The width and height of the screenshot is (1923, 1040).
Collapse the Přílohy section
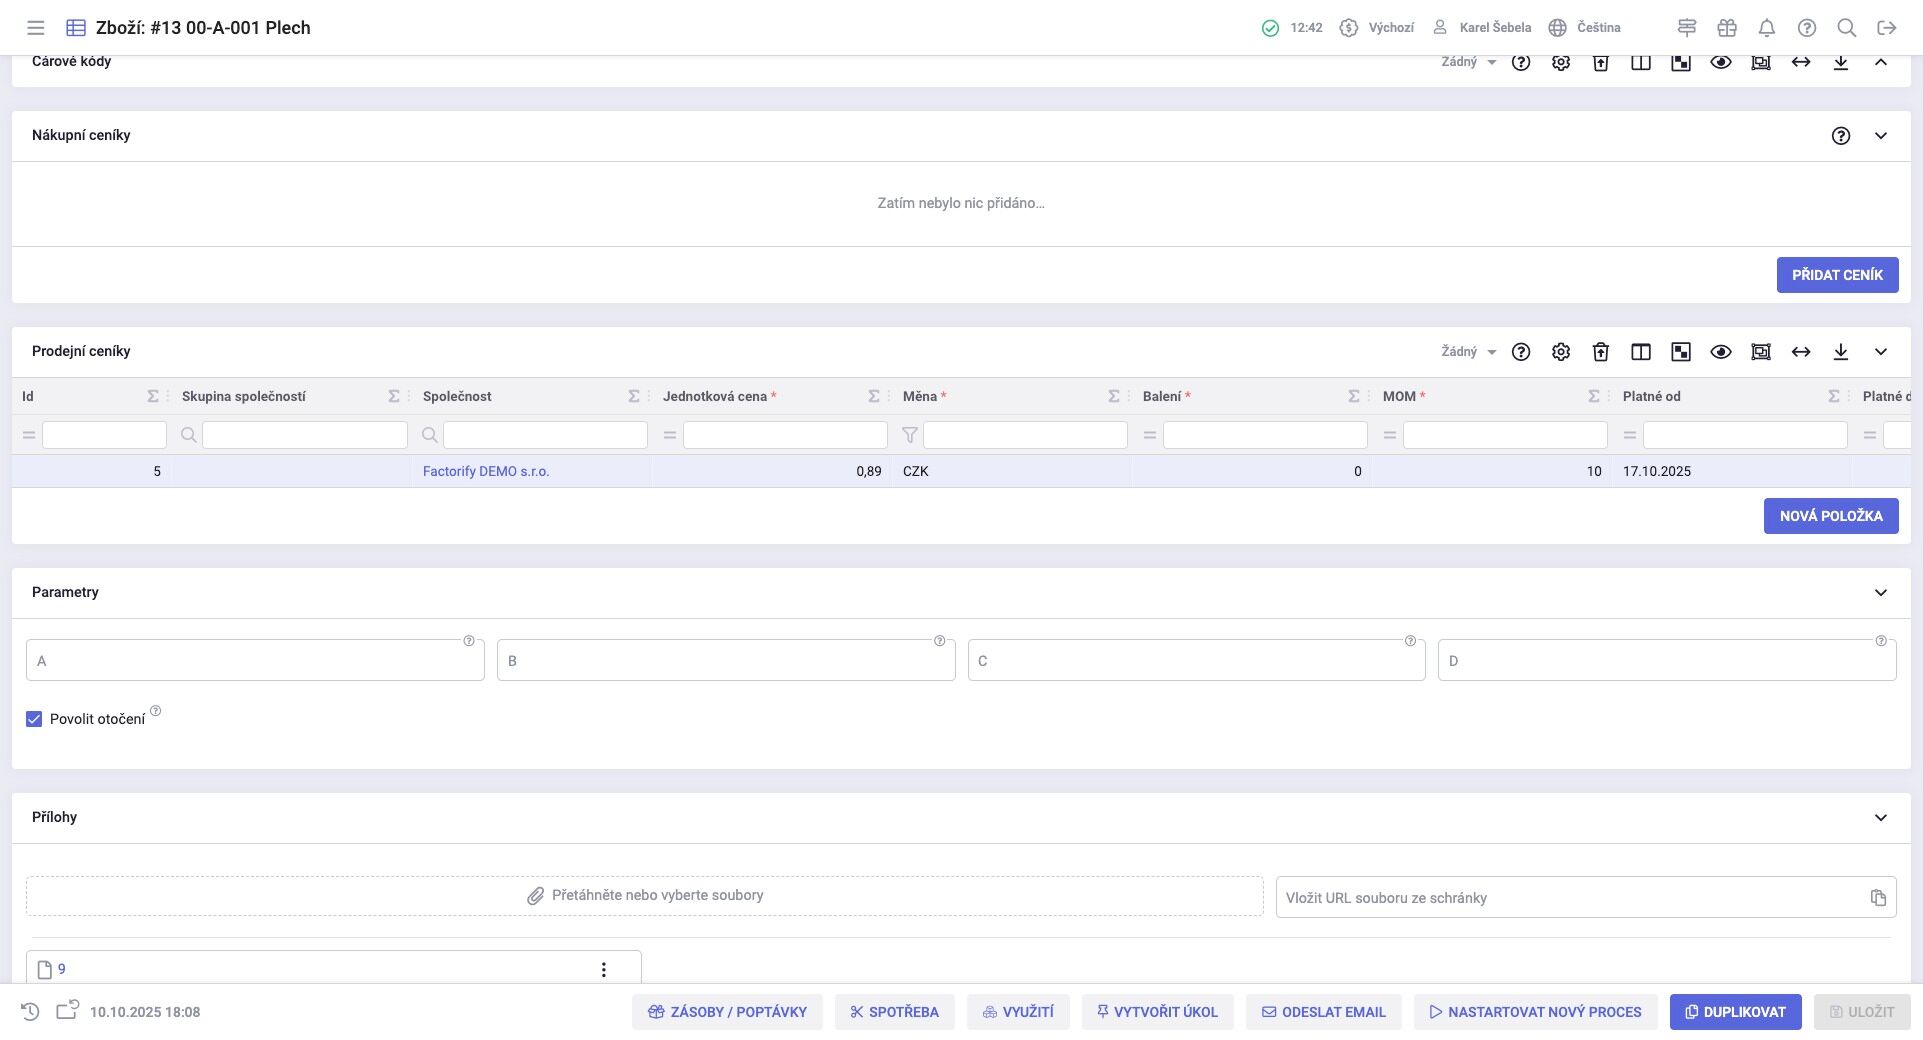tap(1881, 818)
